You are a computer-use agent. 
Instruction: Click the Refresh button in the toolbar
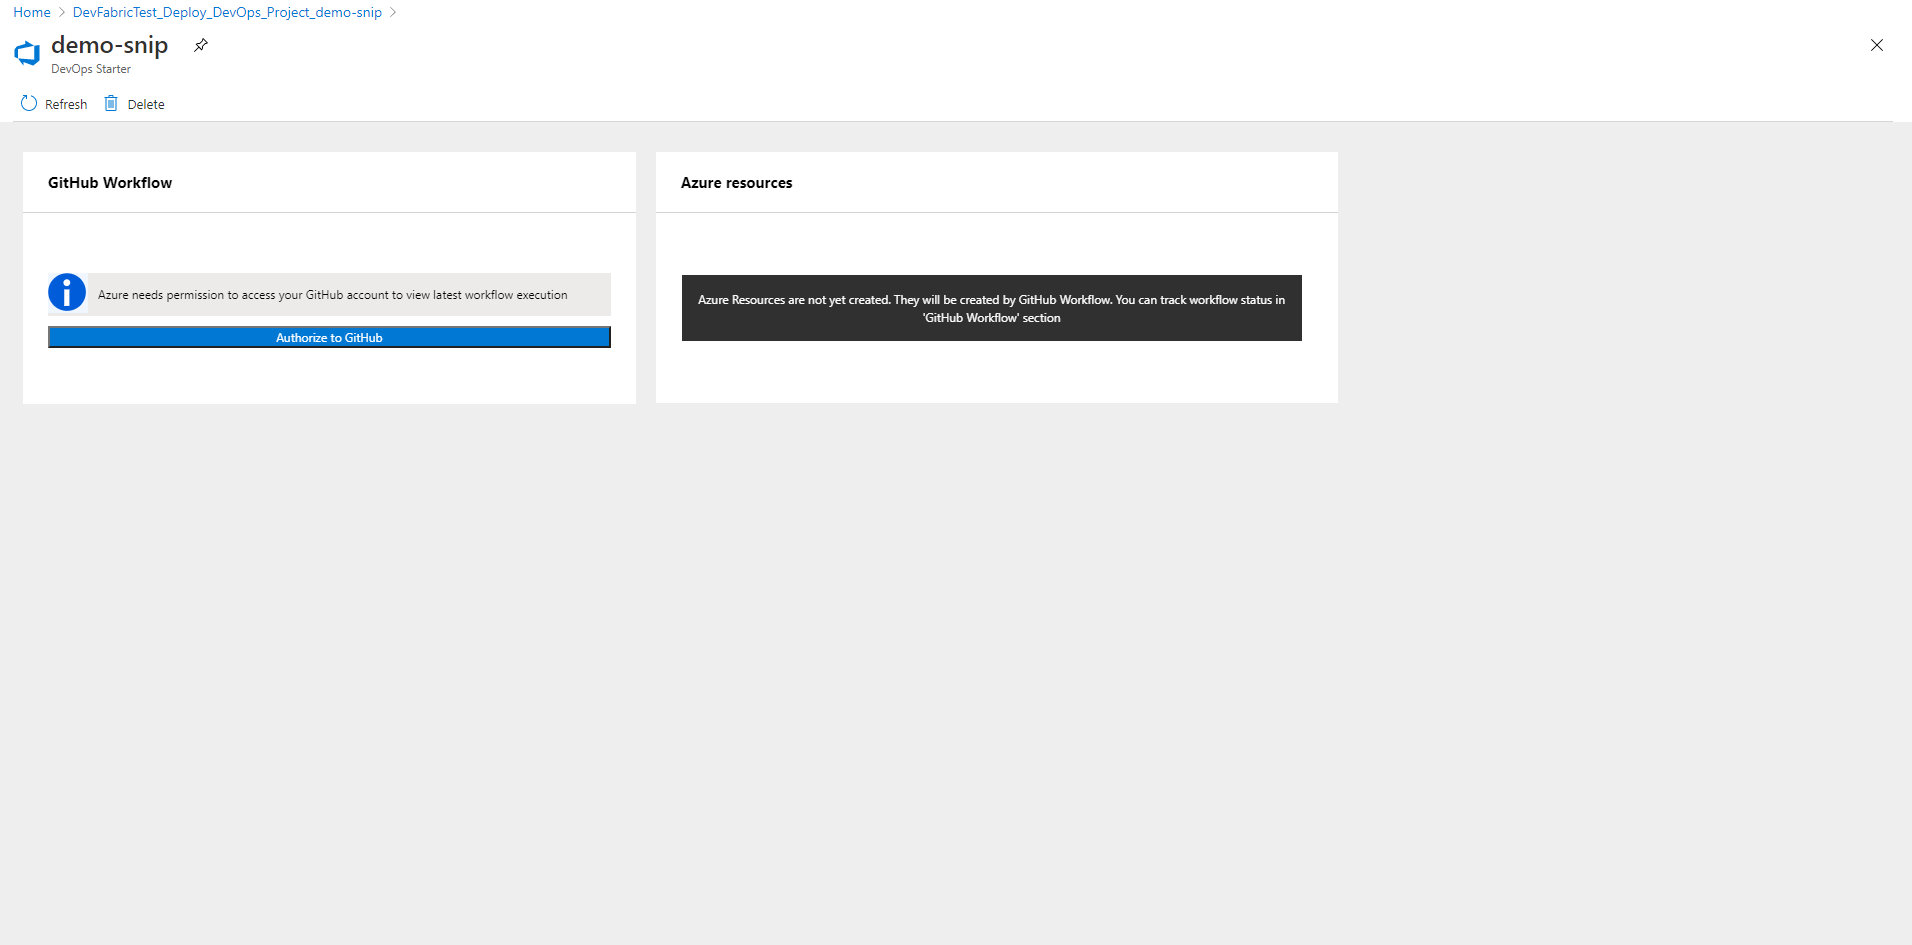pyautogui.click(x=54, y=104)
